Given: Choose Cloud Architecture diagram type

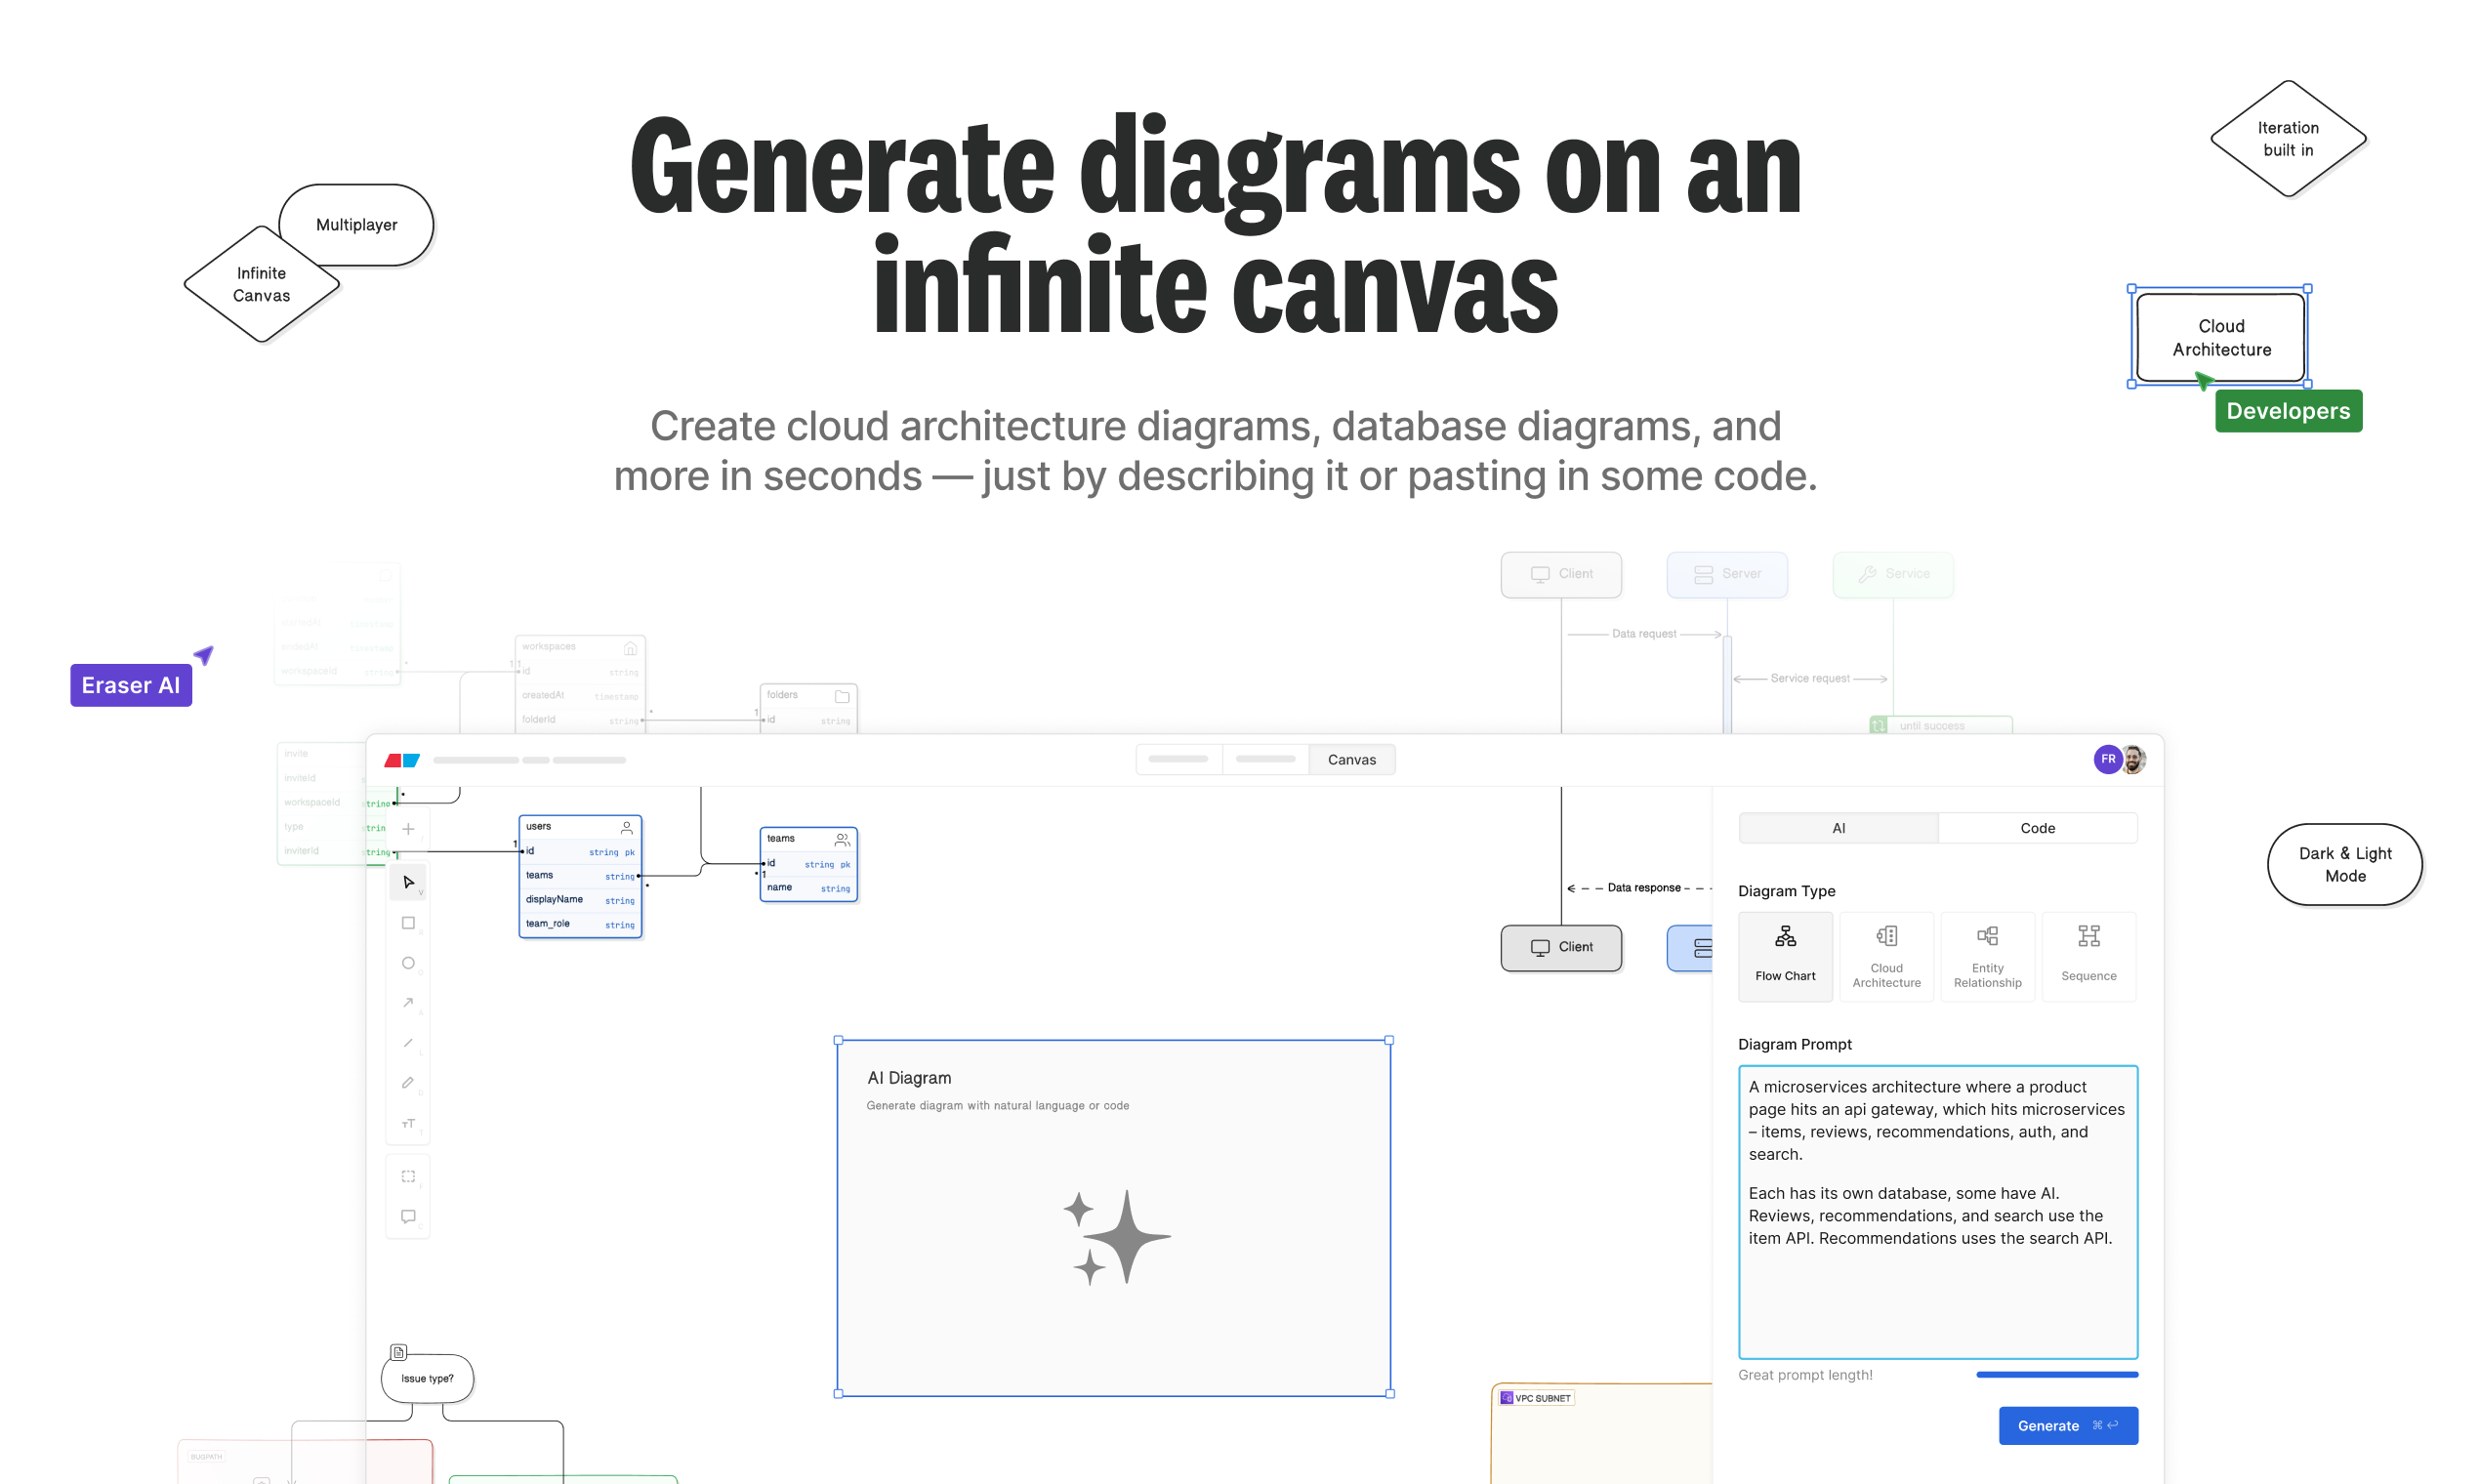Looking at the screenshot, I should coord(1886,956).
